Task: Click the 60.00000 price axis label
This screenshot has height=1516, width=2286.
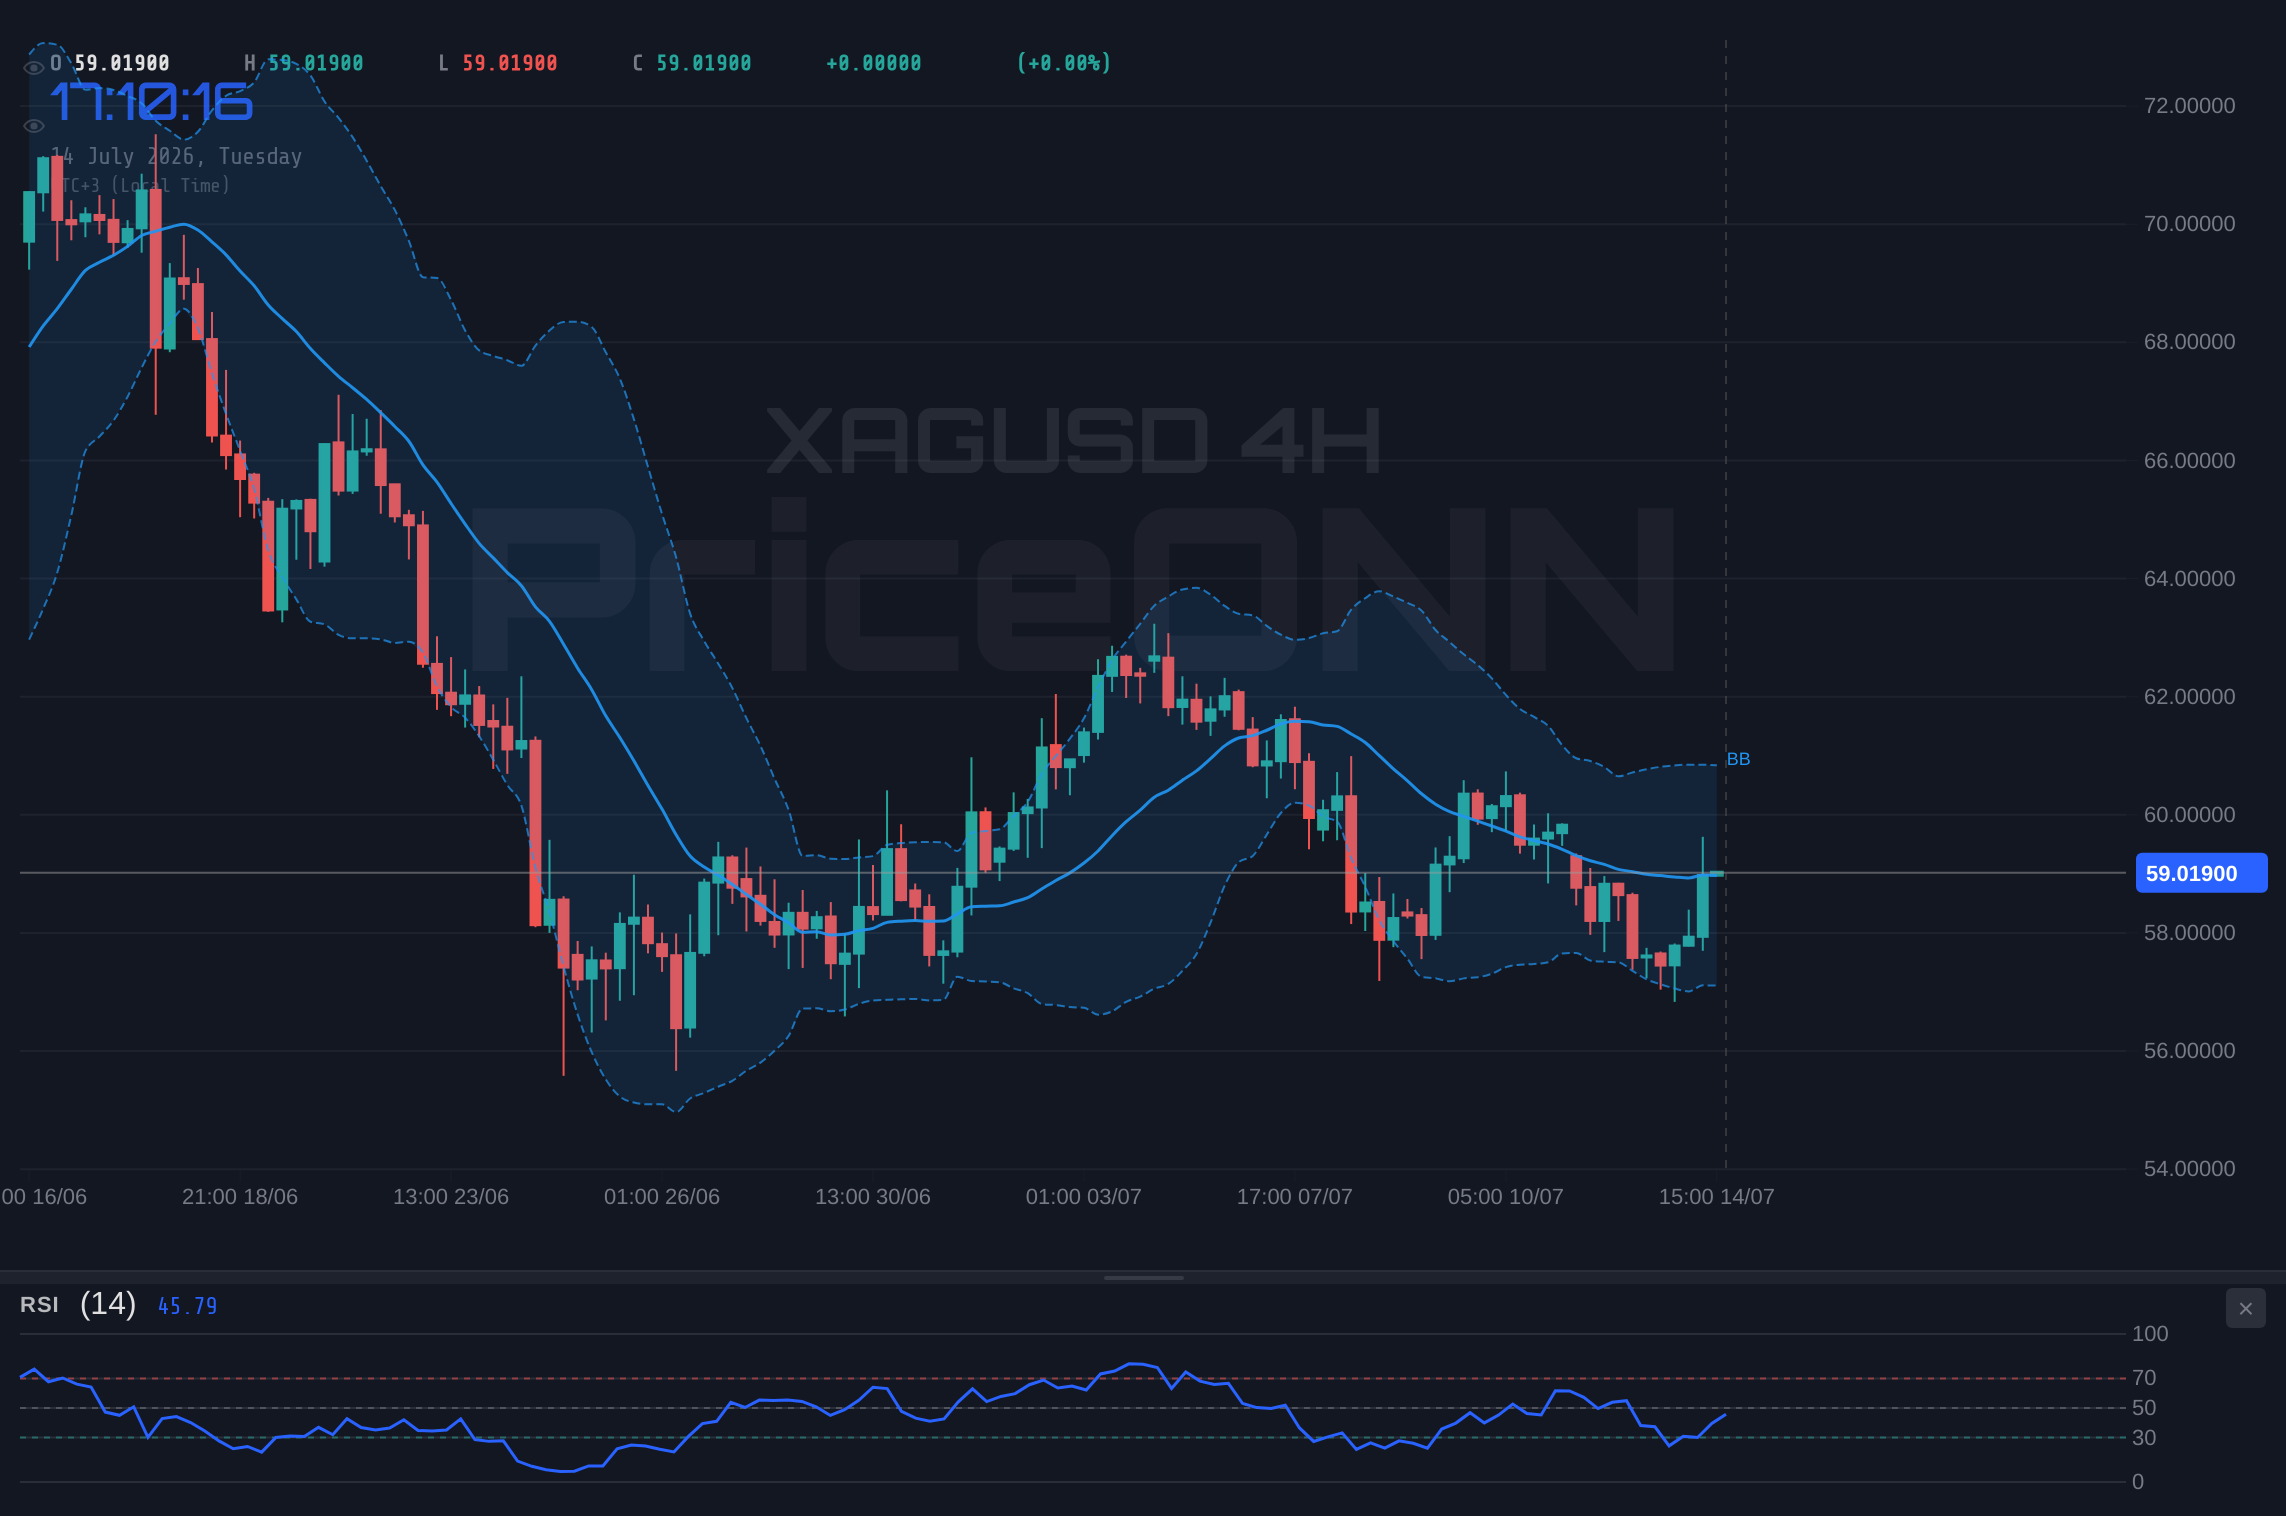Action: point(2189,815)
